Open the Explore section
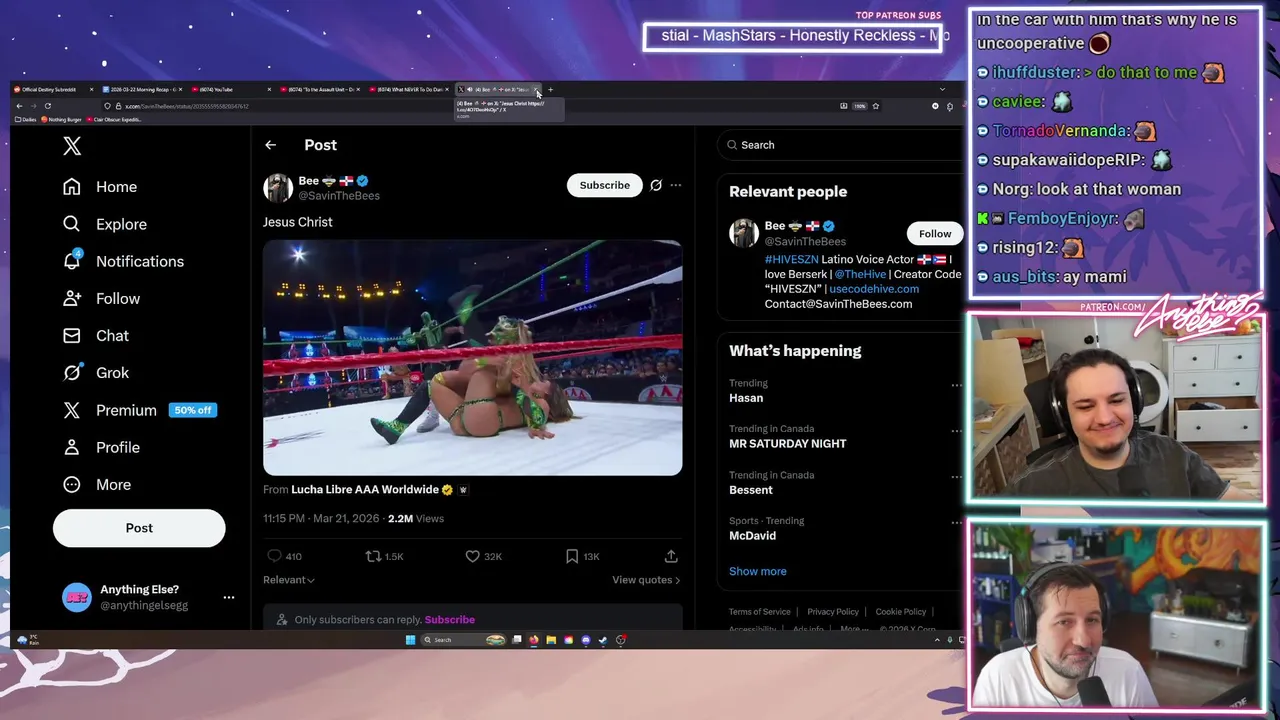1280x720 pixels. (x=104, y=224)
